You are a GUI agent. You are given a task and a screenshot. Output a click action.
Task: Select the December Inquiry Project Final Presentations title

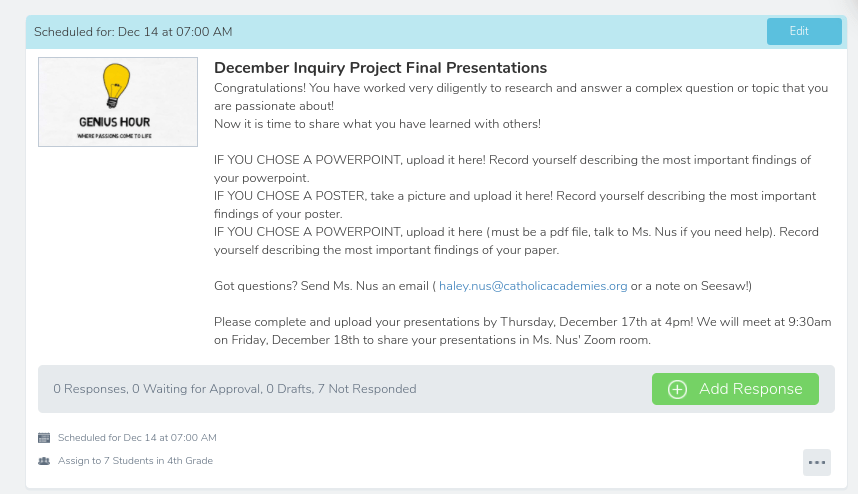[380, 68]
